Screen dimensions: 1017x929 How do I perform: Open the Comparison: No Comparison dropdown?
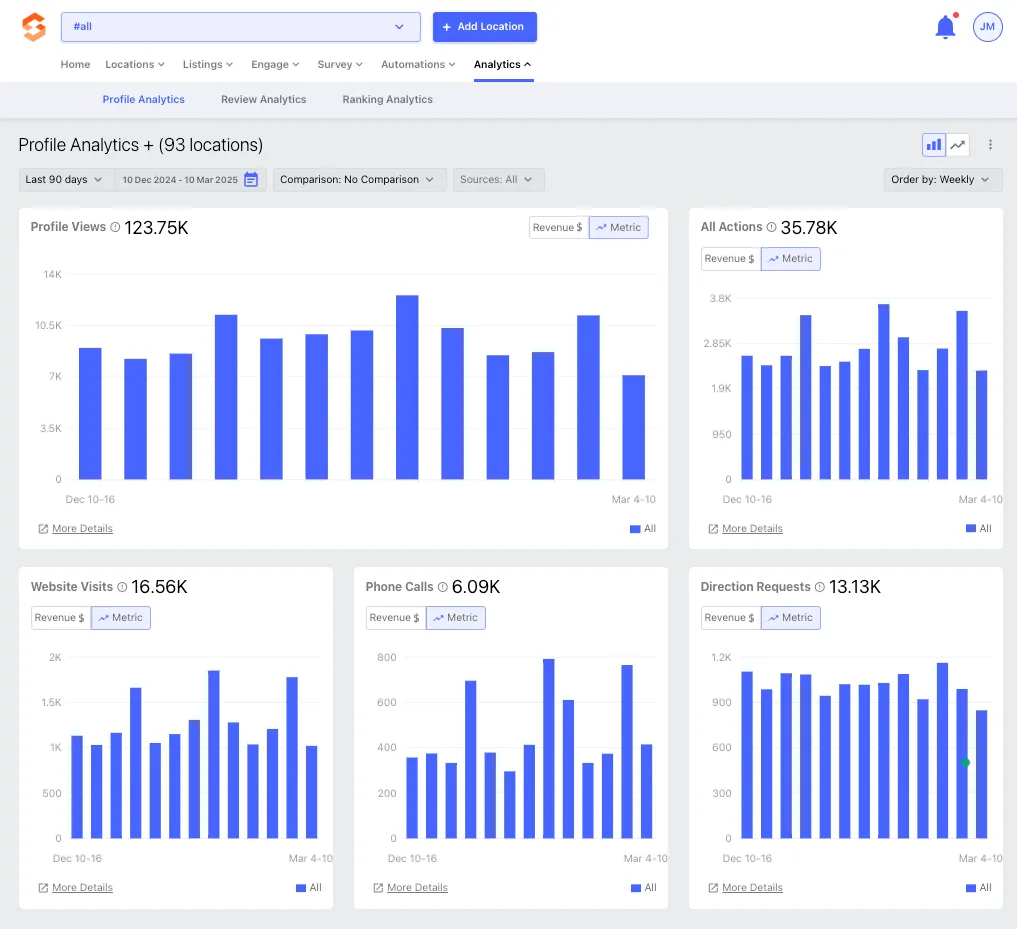click(358, 180)
